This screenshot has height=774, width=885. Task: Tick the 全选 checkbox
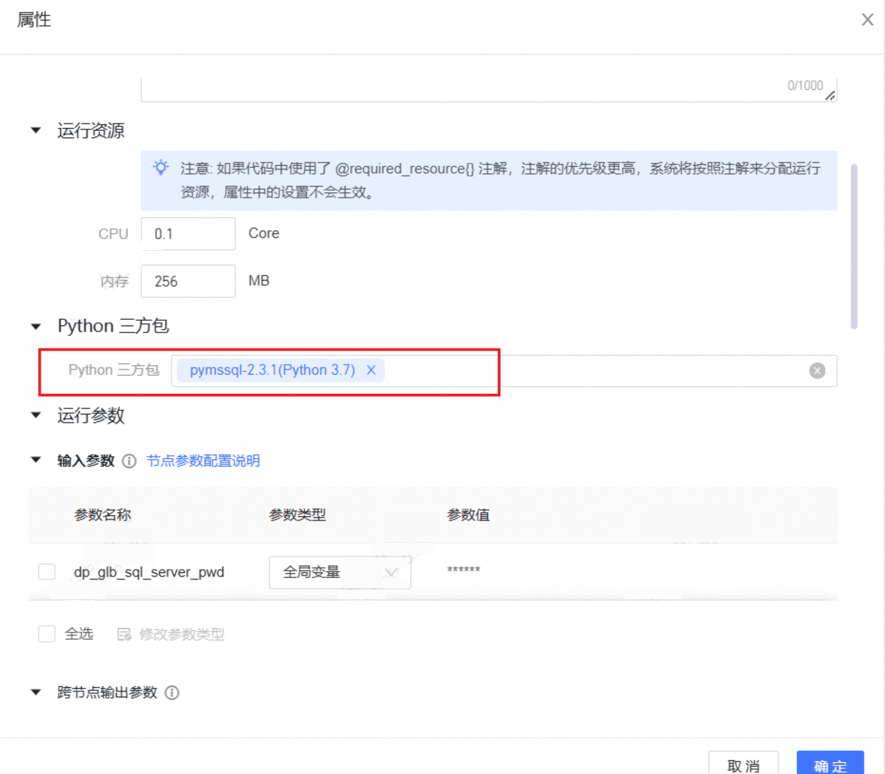[x=47, y=634]
